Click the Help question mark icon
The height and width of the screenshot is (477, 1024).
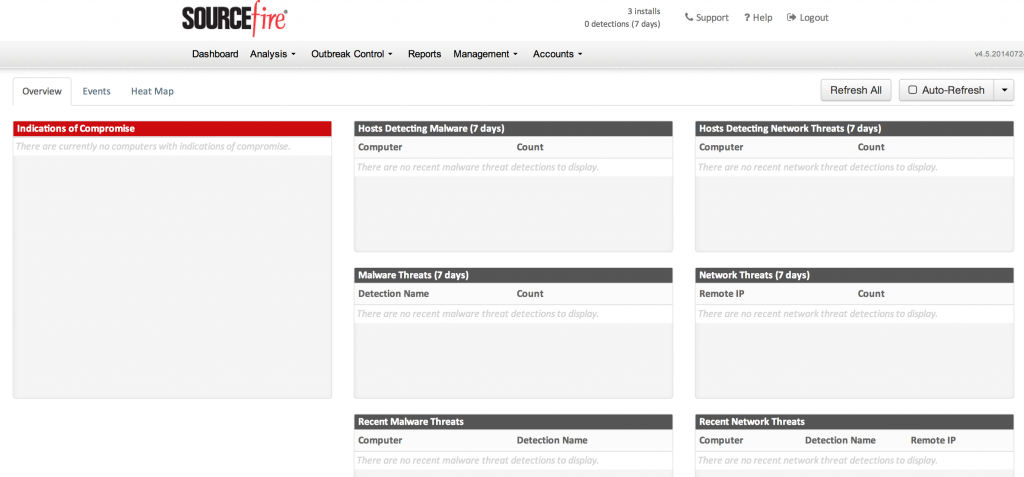(747, 17)
